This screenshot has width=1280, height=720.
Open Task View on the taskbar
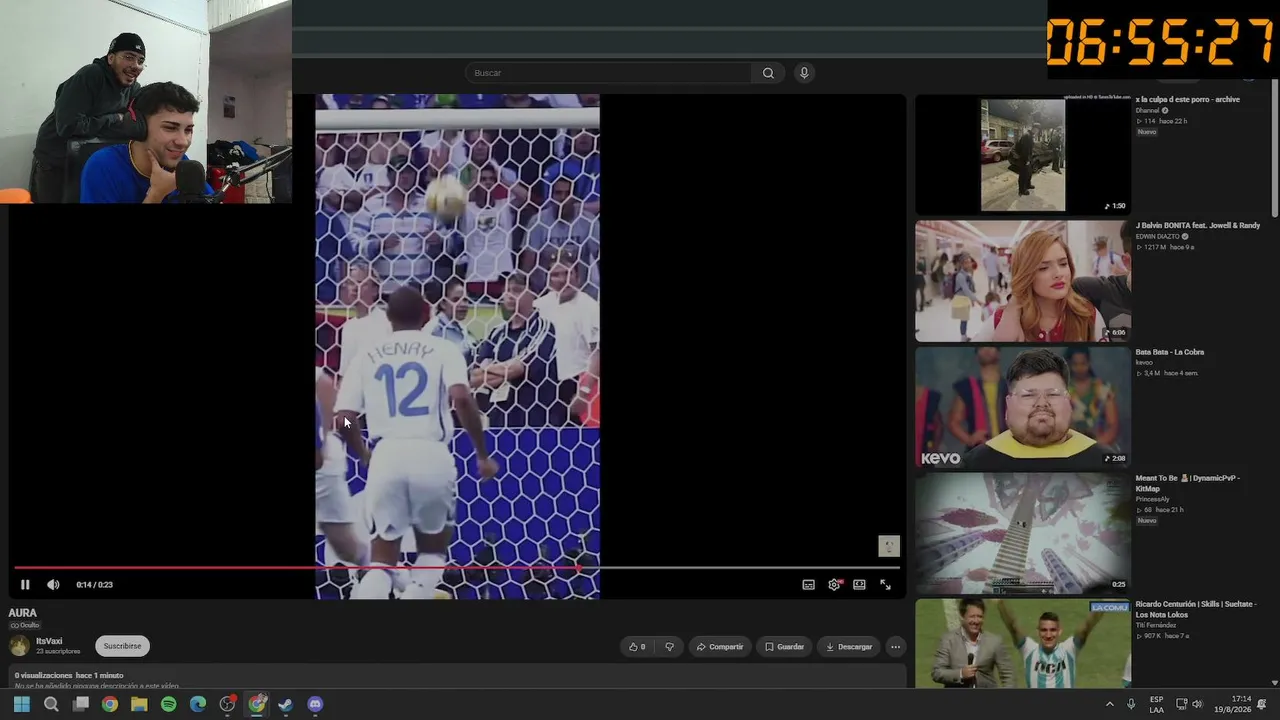click(81, 704)
